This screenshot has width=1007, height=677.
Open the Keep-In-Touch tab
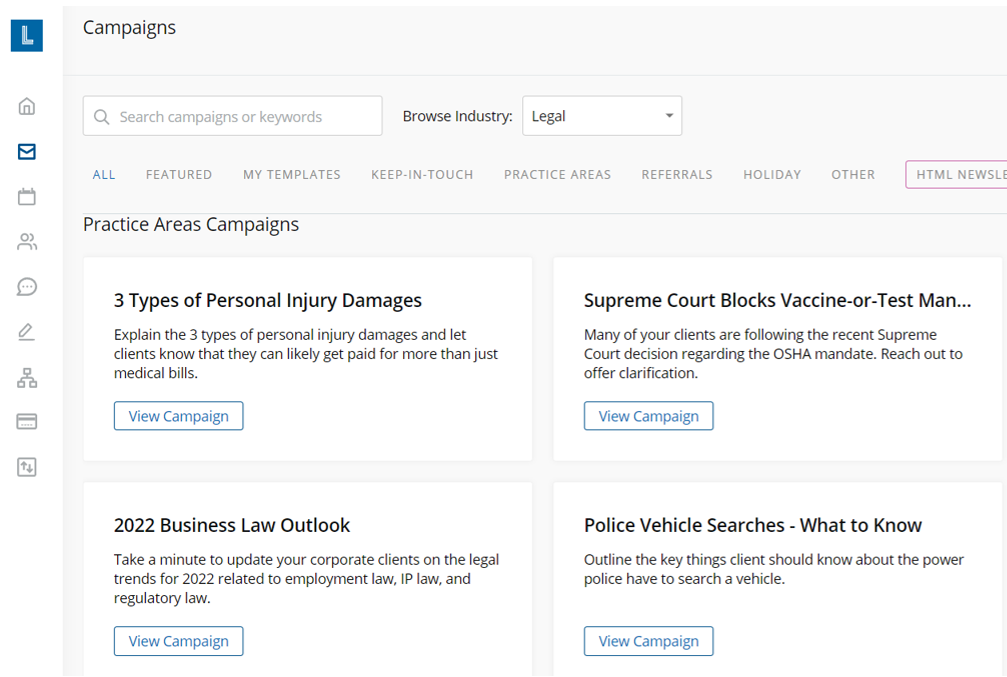422,175
